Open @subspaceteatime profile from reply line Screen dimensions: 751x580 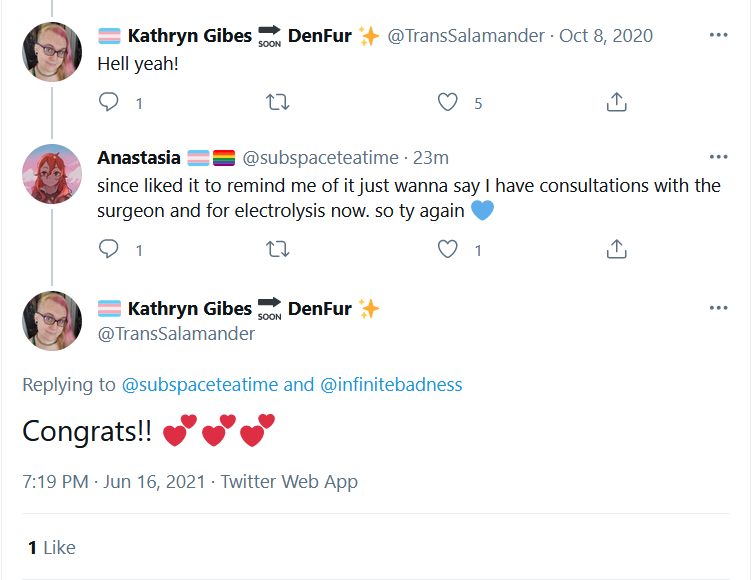click(200, 385)
